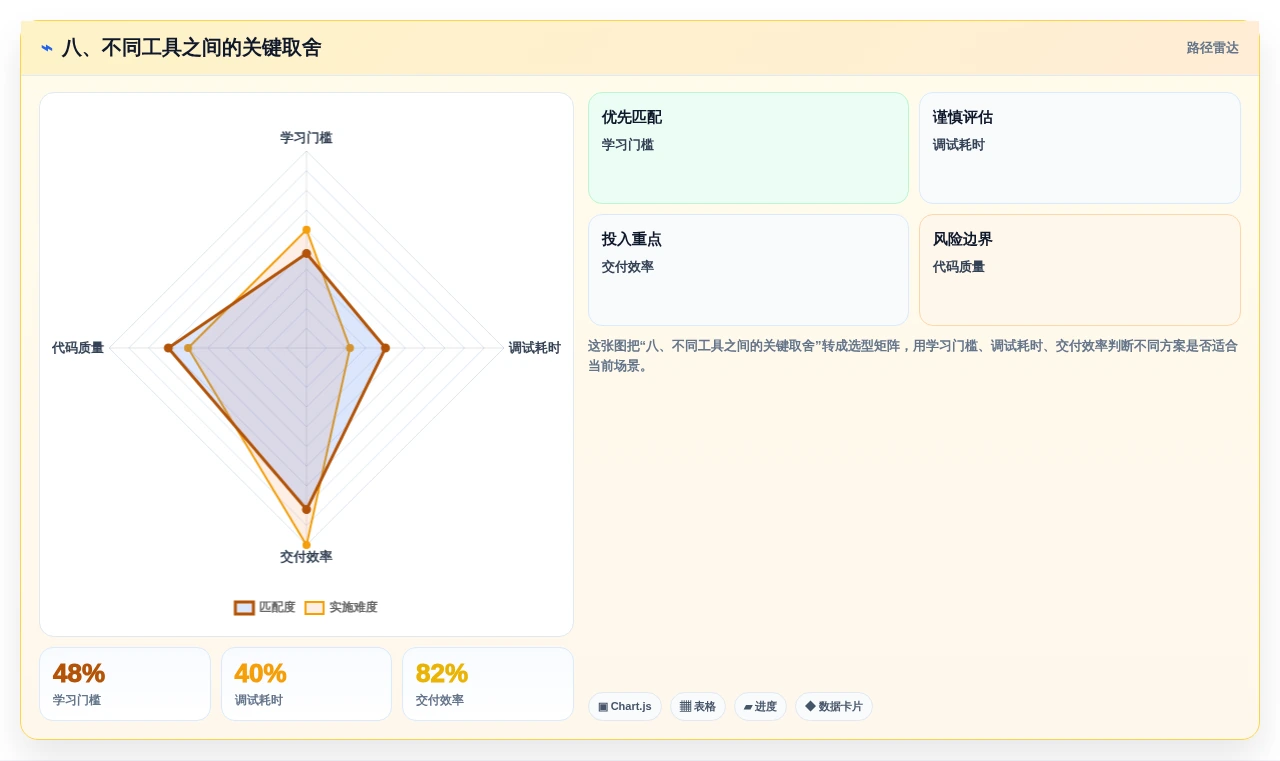
Task: Open the 风险边界 card
Action: coord(1080,270)
